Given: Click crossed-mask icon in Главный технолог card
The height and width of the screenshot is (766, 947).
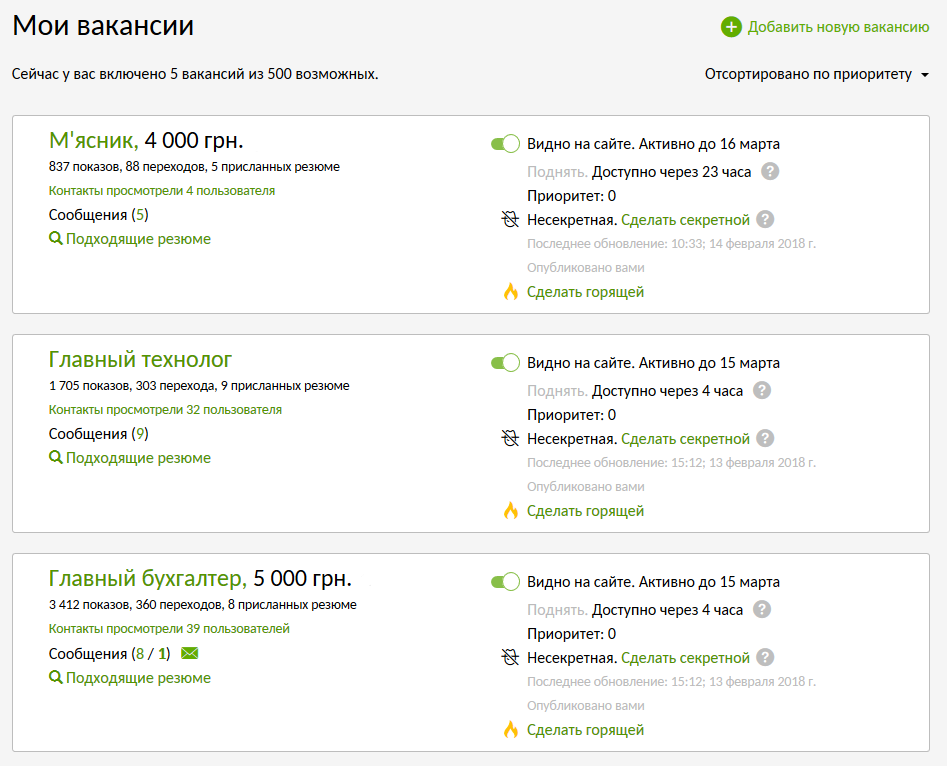Looking at the screenshot, I should pyautogui.click(x=510, y=438).
